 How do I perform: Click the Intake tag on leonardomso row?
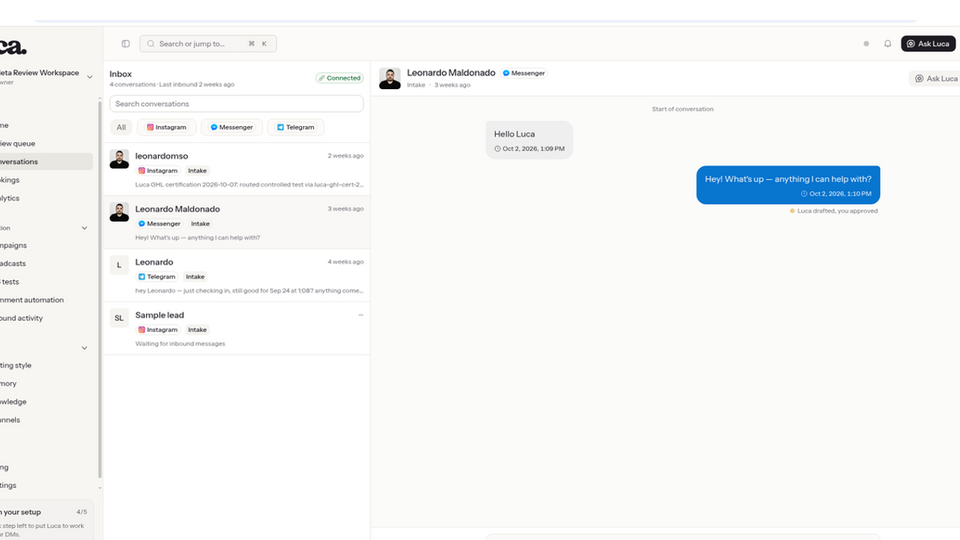pyautogui.click(x=197, y=171)
